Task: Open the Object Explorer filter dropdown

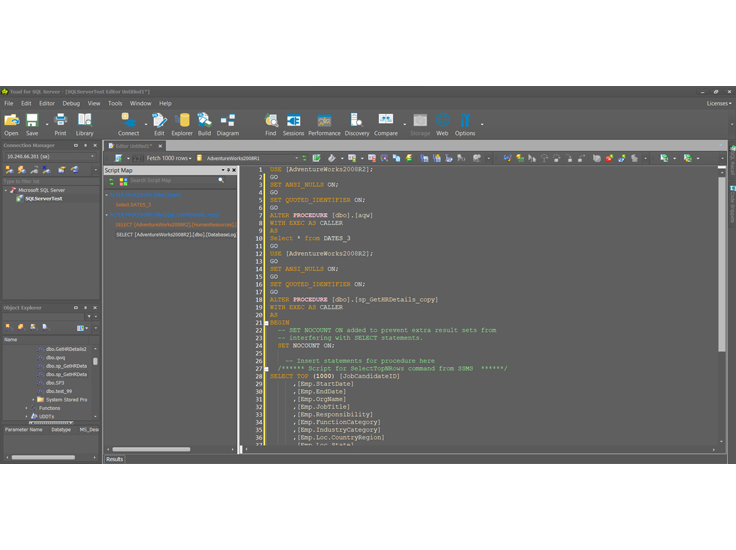Action: [x=89, y=317]
